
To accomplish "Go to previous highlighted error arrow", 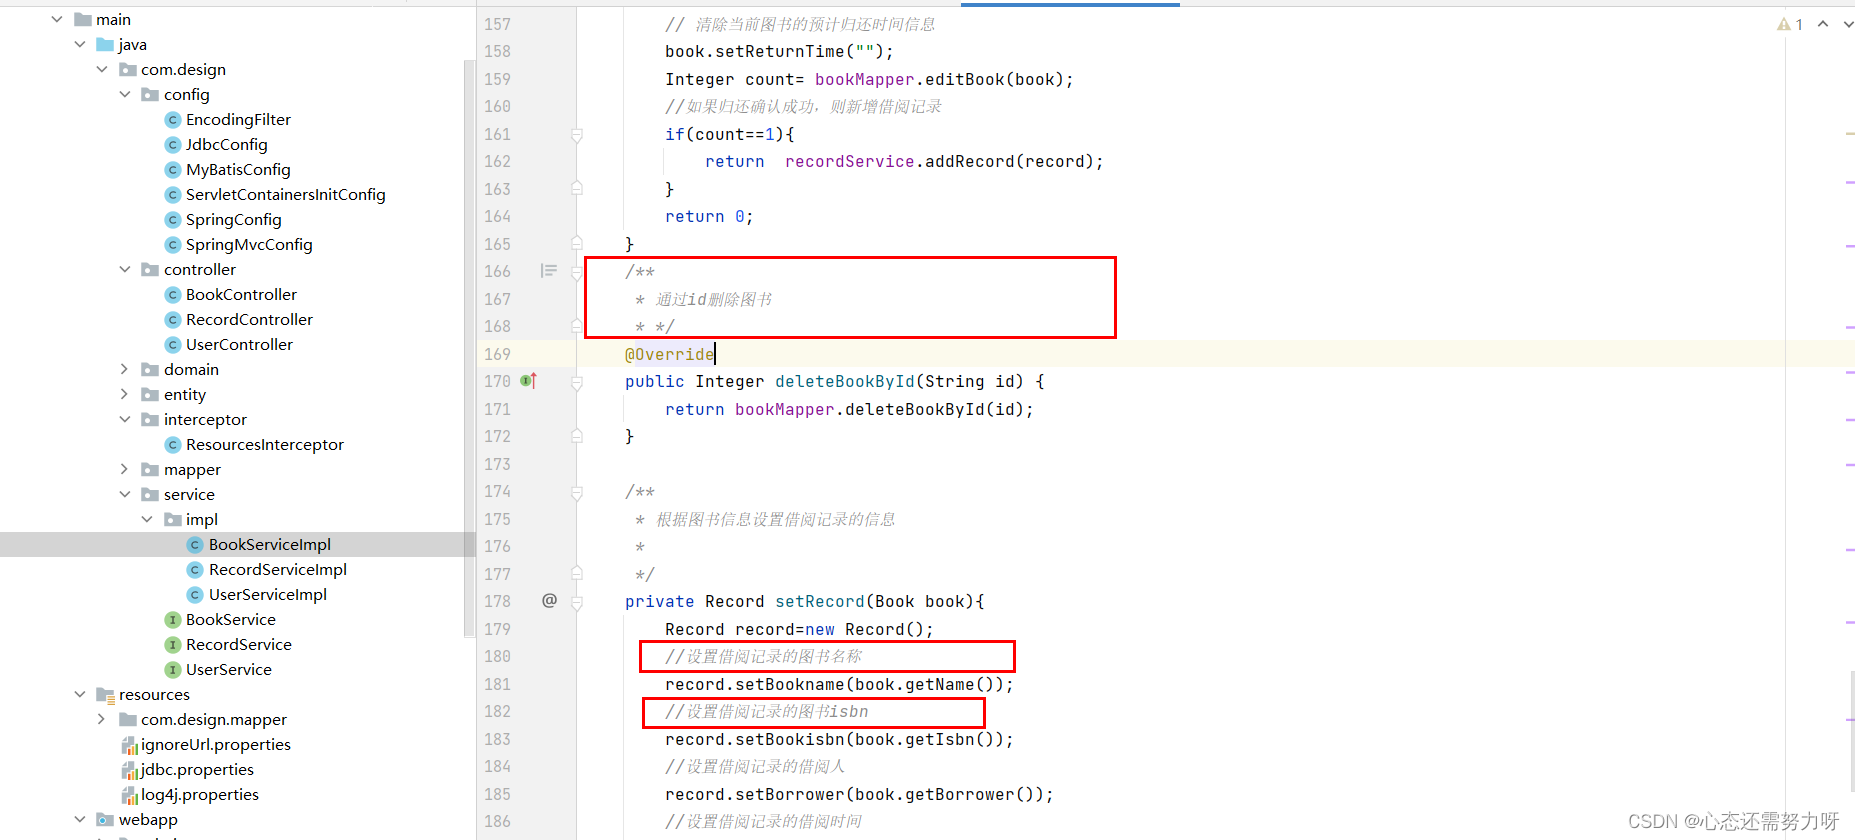I will tap(1823, 24).
